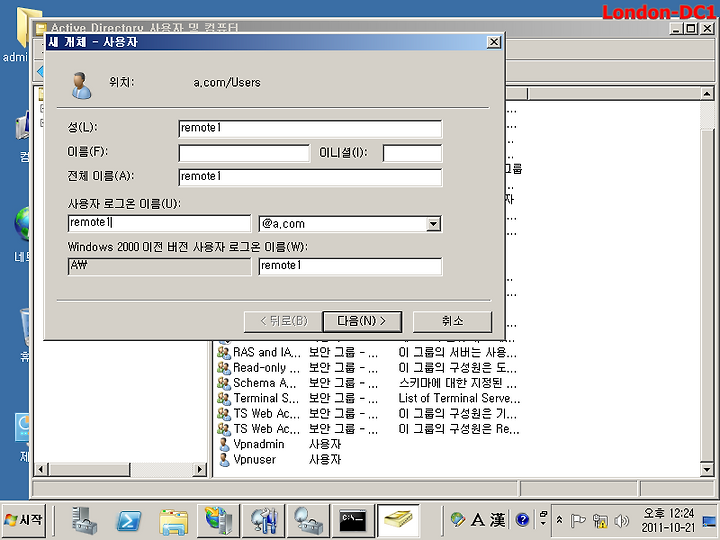This screenshot has height=540, width=720.
Task: Open the @a.com domain suffix dropdown
Action: pyautogui.click(x=433, y=224)
